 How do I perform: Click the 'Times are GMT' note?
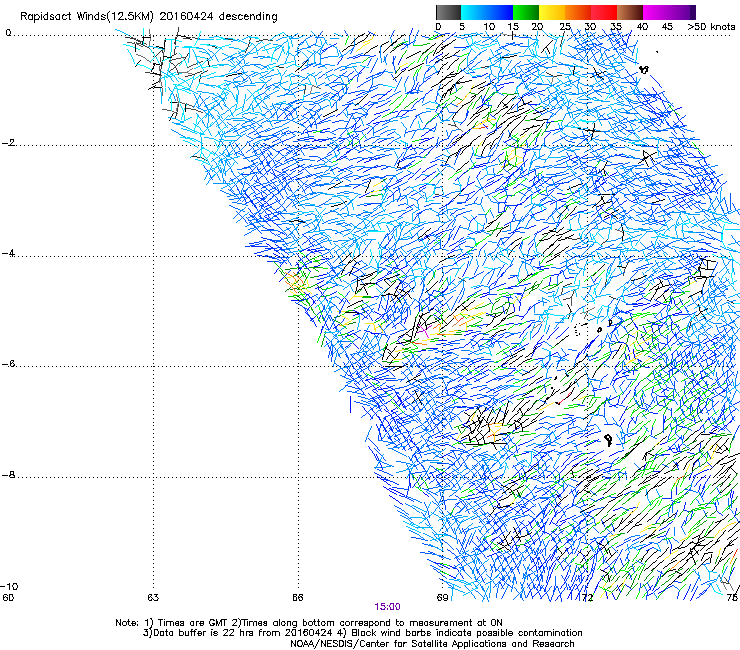[193, 623]
